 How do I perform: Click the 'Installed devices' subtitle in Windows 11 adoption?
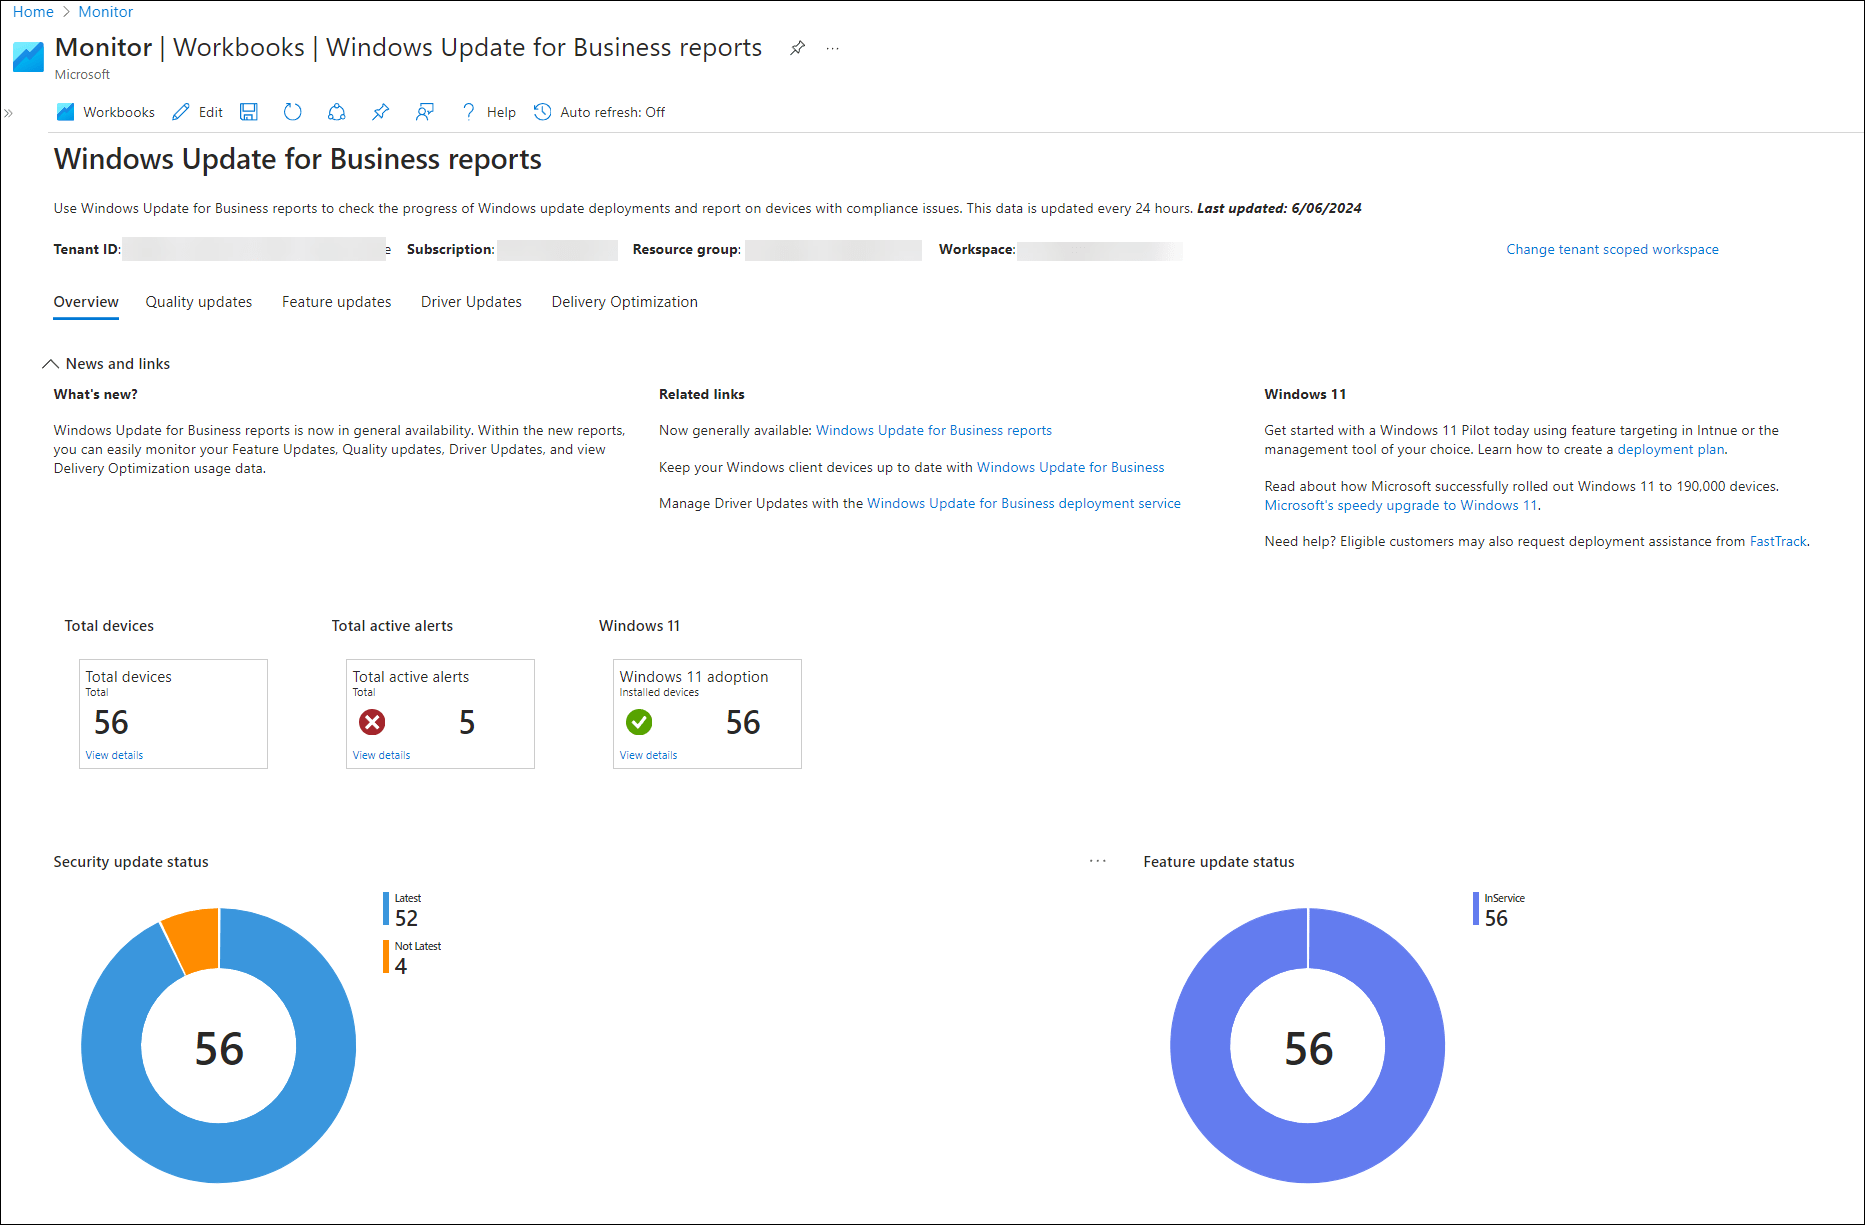pos(659,692)
